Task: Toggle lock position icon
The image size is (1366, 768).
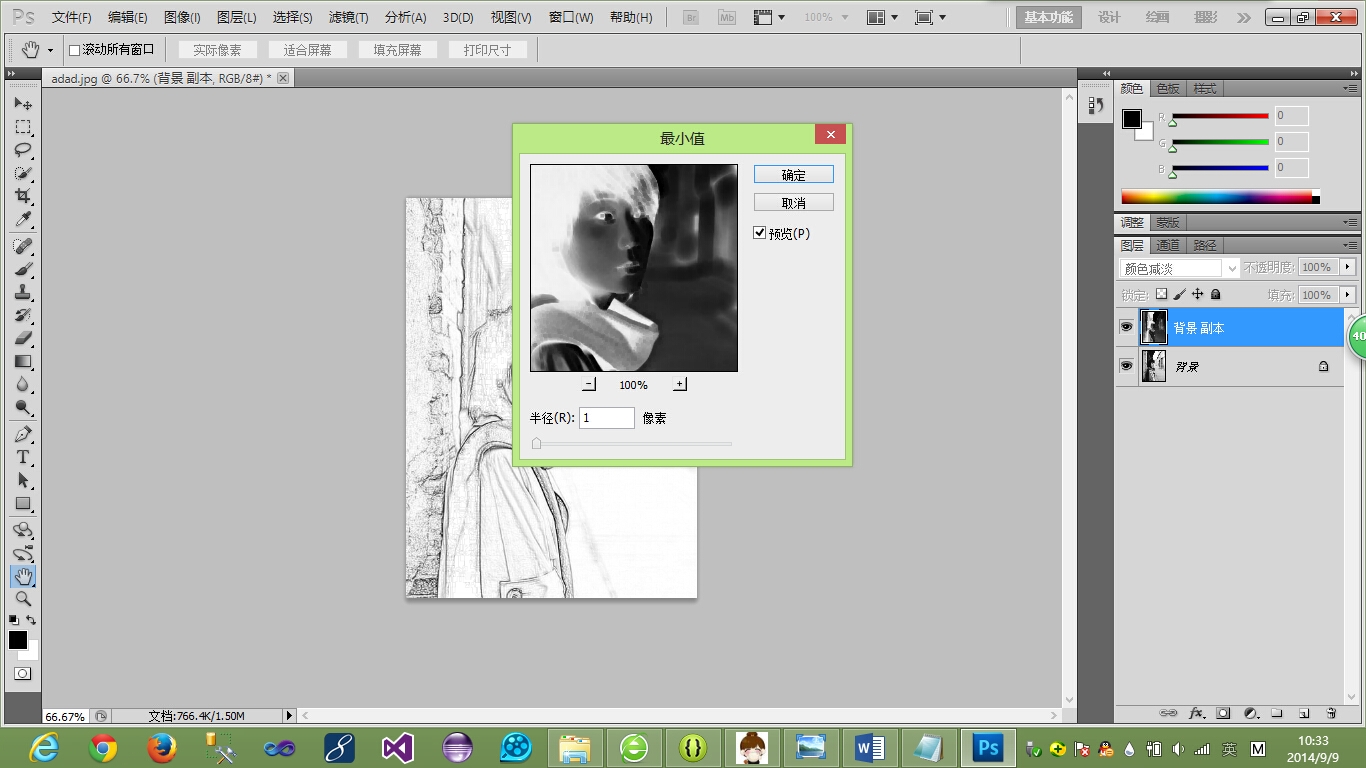Action: [x=1197, y=295]
